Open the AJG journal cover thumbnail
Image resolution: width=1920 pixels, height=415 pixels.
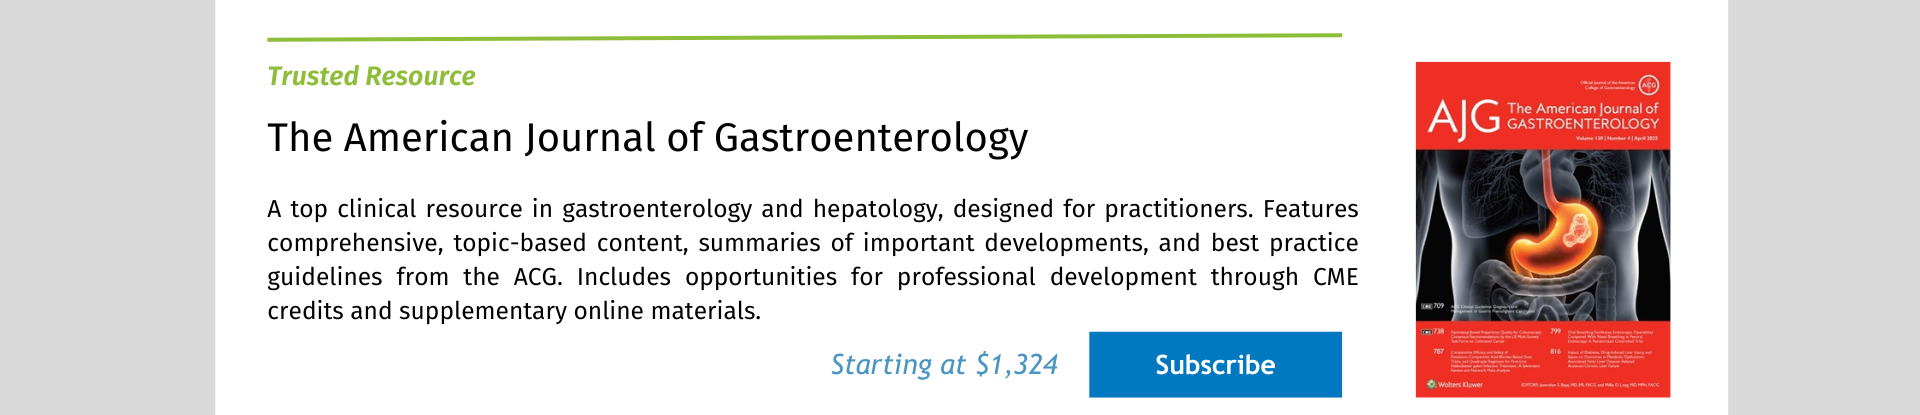click(x=1543, y=230)
